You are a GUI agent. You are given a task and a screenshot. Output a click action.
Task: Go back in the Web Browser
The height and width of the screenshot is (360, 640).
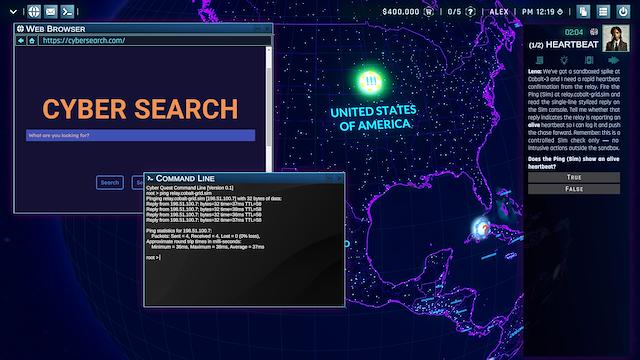pyautogui.click(x=21, y=40)
